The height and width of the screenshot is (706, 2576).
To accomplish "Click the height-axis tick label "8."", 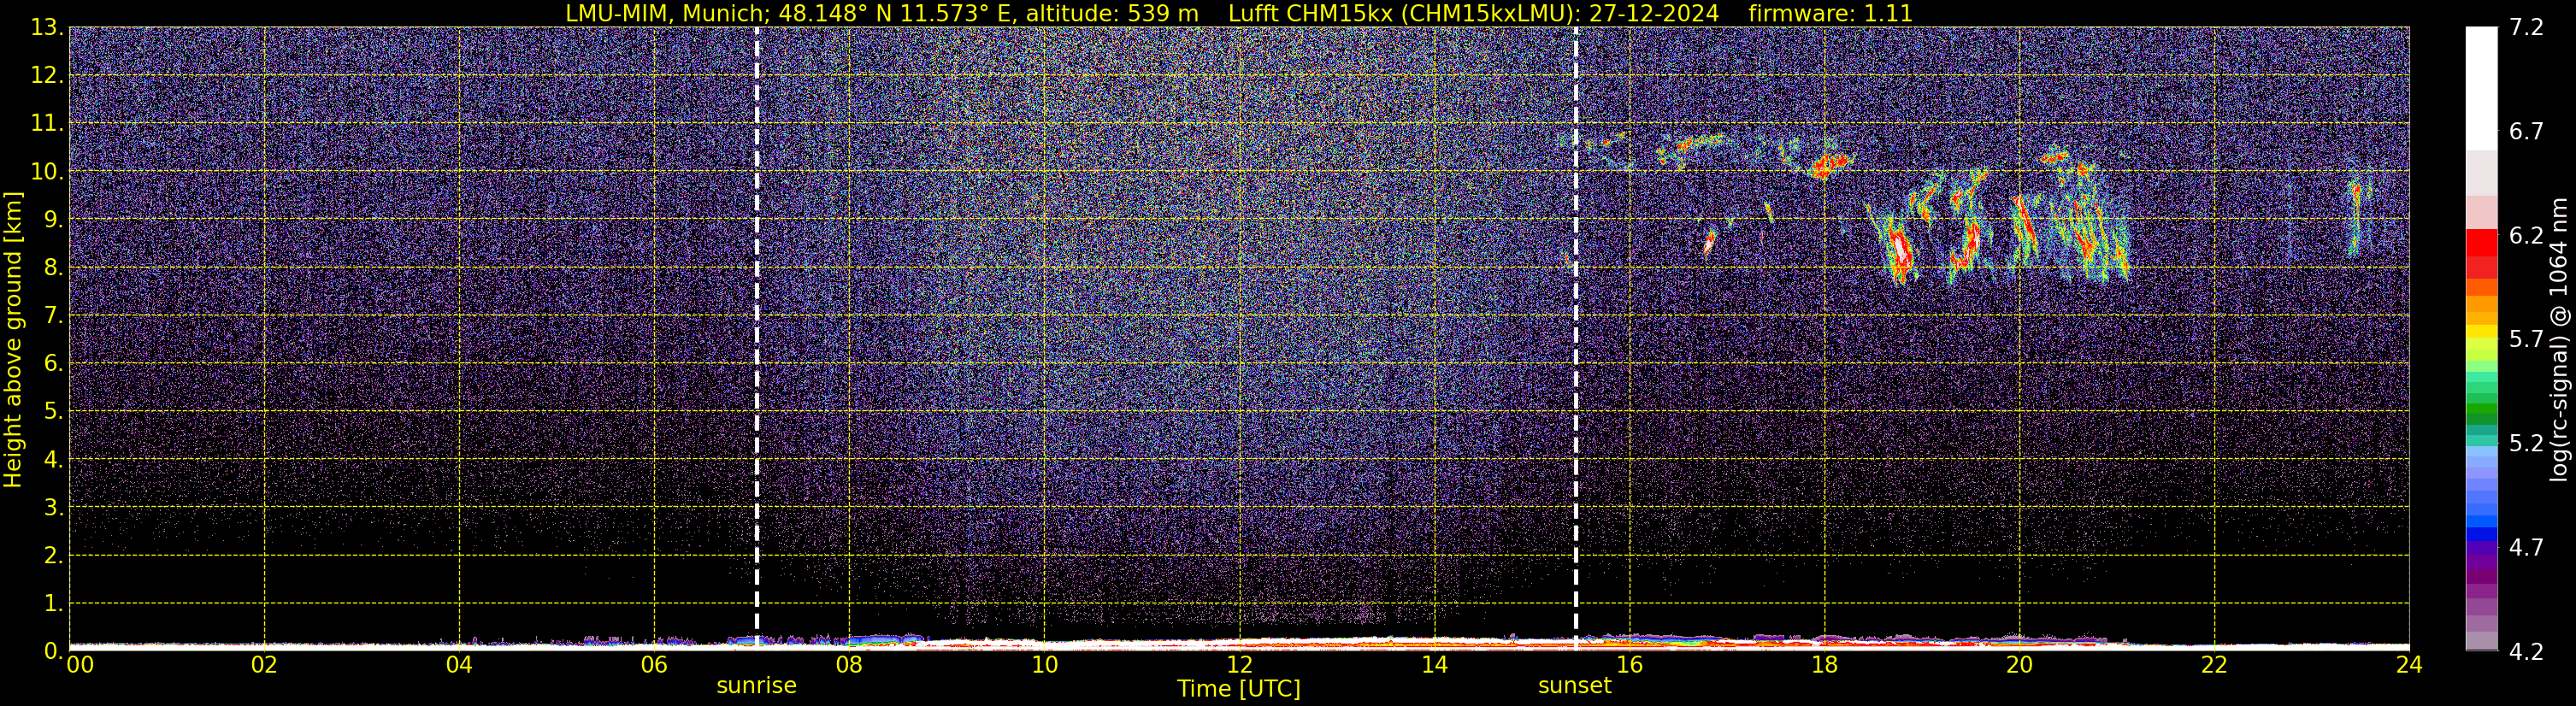I will click(53, 268).
